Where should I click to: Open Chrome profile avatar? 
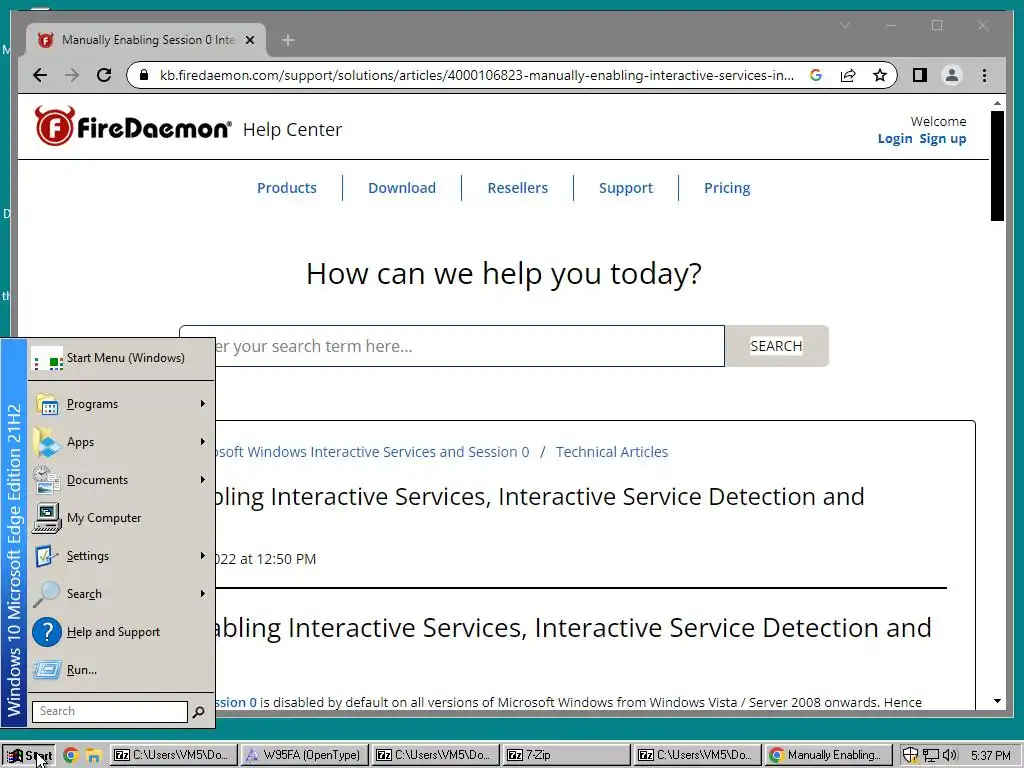pos(952,75)
